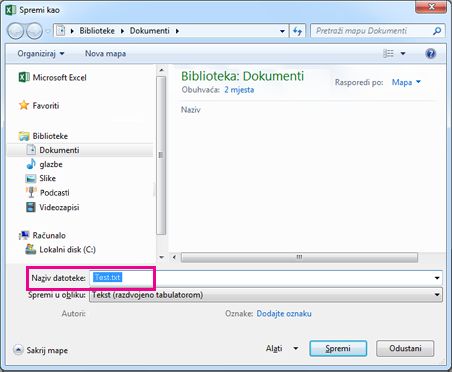
Task: Click the Back navigation arrow button
Action: (x=15, y=31)
